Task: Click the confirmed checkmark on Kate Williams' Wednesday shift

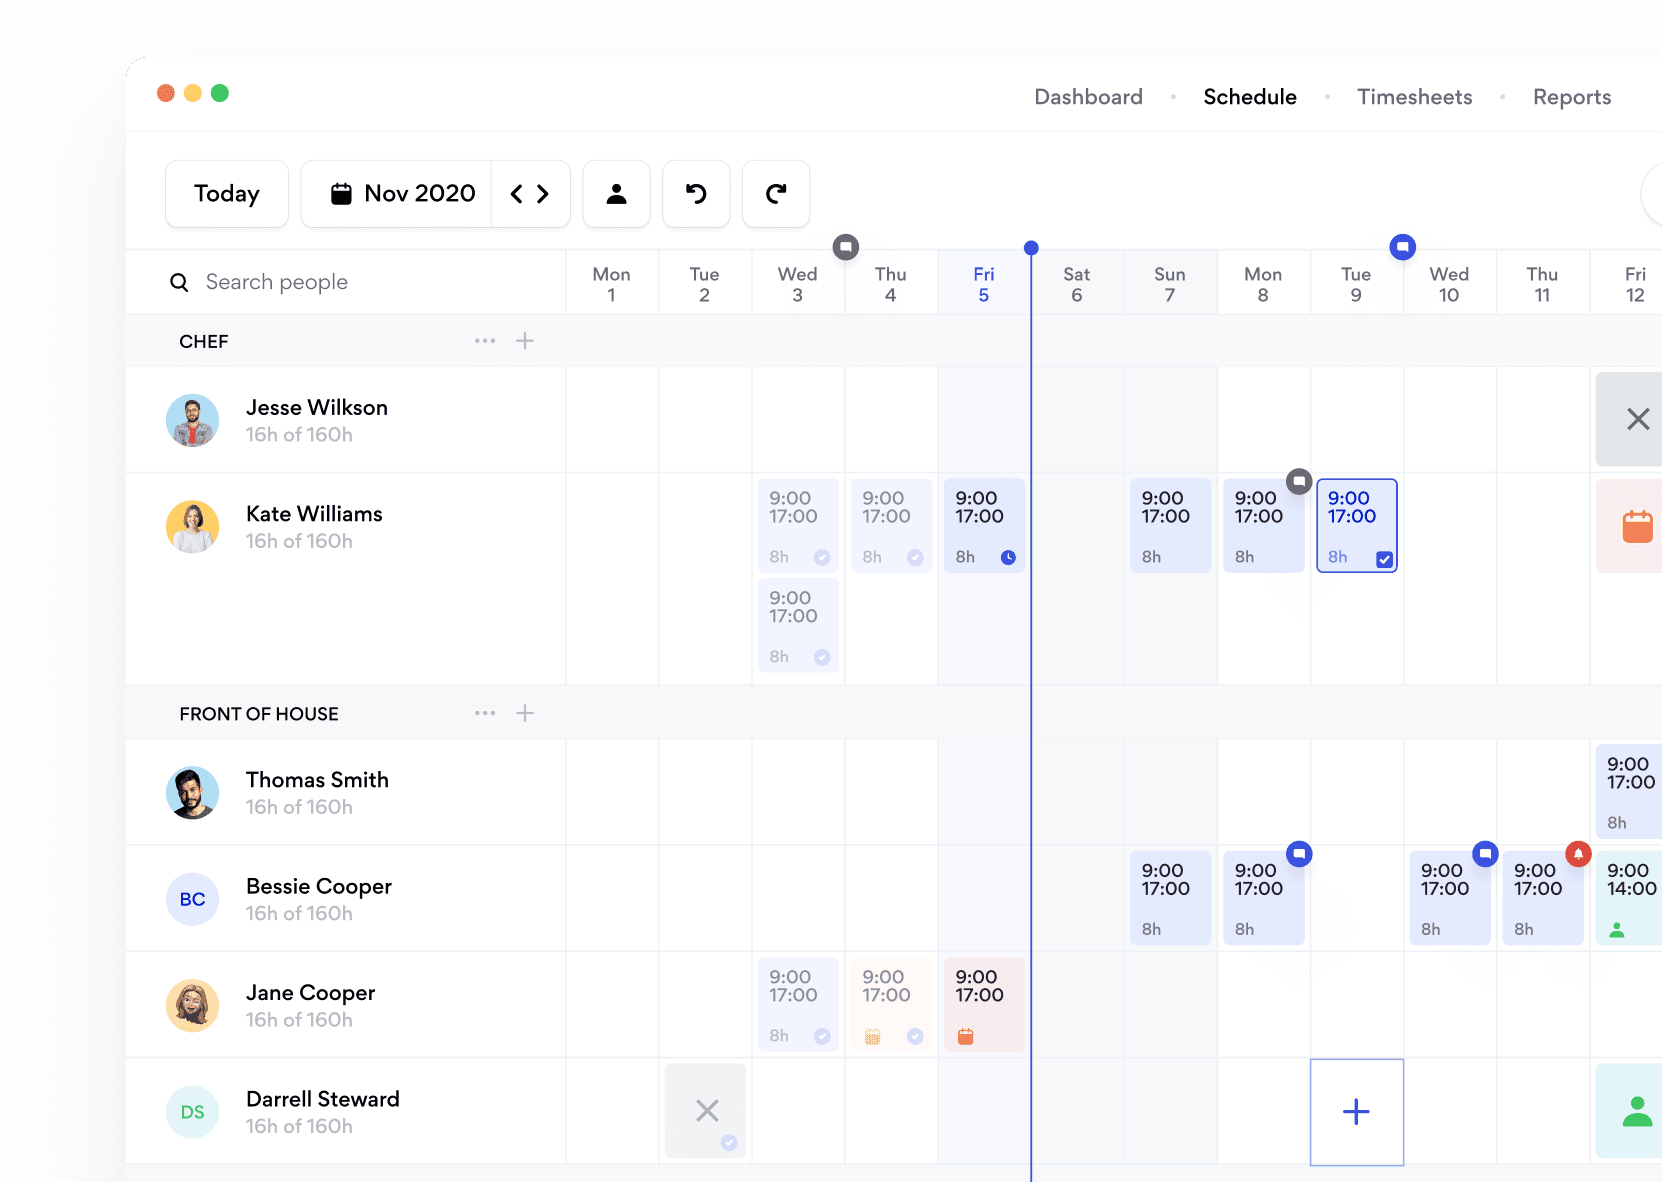Action: click(822, 557)
